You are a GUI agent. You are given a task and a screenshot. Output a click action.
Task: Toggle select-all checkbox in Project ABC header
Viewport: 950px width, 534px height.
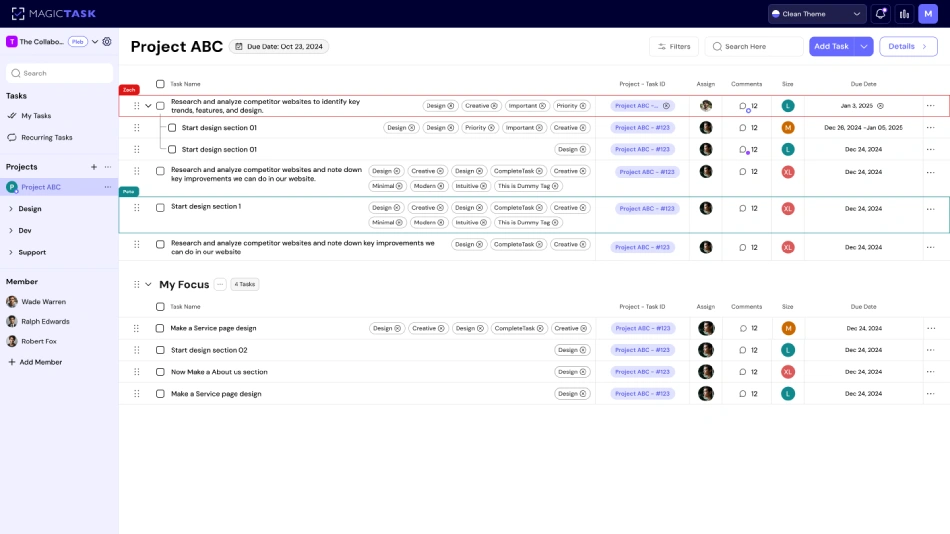[160, 84]
